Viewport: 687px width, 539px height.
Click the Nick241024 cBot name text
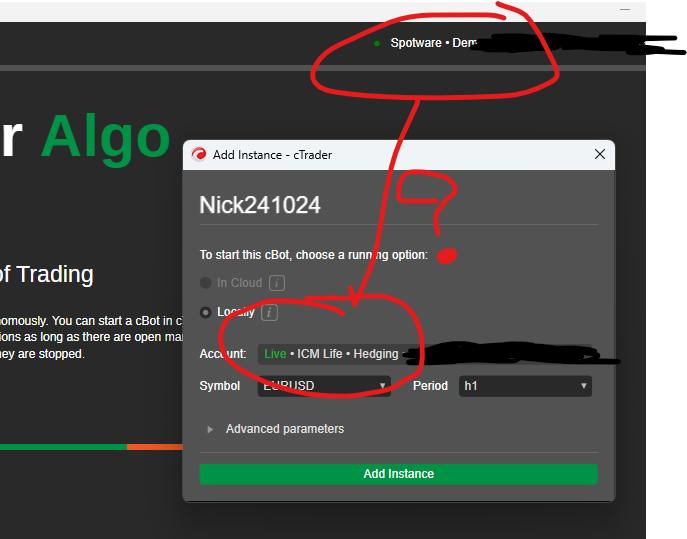260,205
